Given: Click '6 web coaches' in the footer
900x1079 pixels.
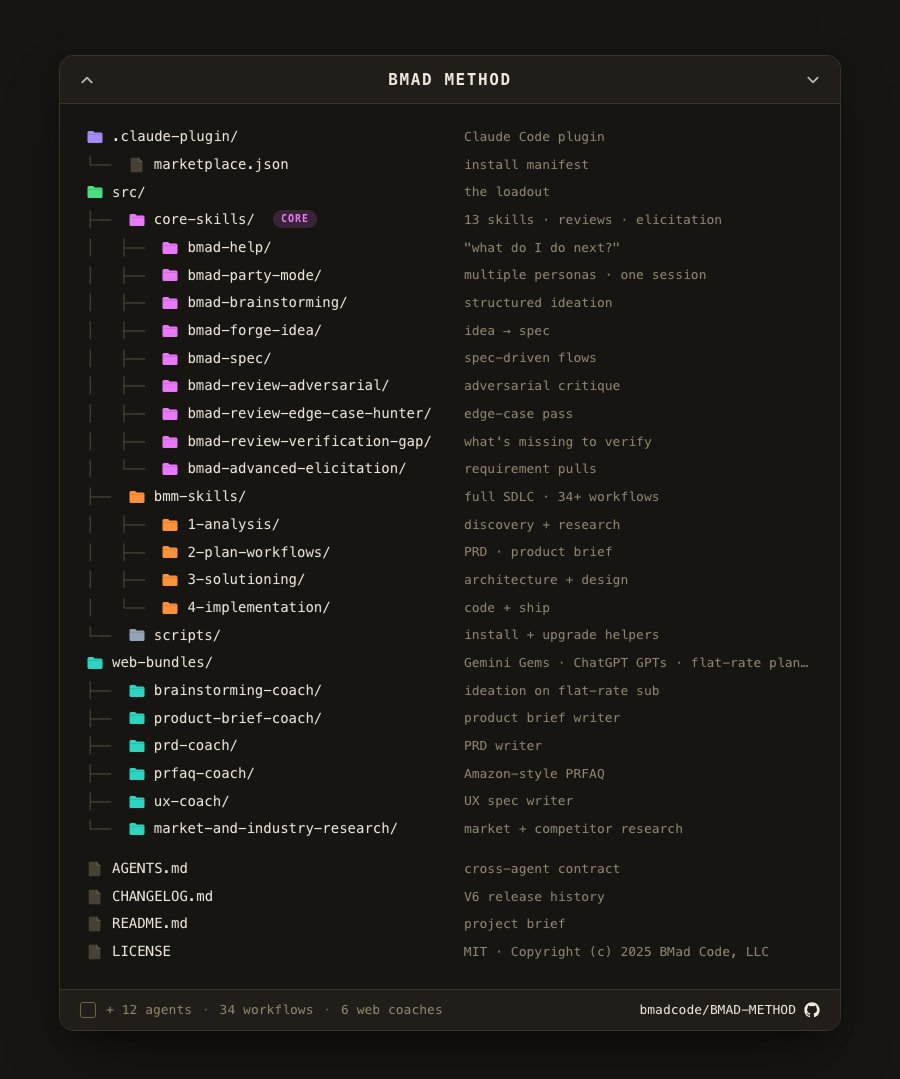Looking at the screenshot, I should tap(392, 1009).
